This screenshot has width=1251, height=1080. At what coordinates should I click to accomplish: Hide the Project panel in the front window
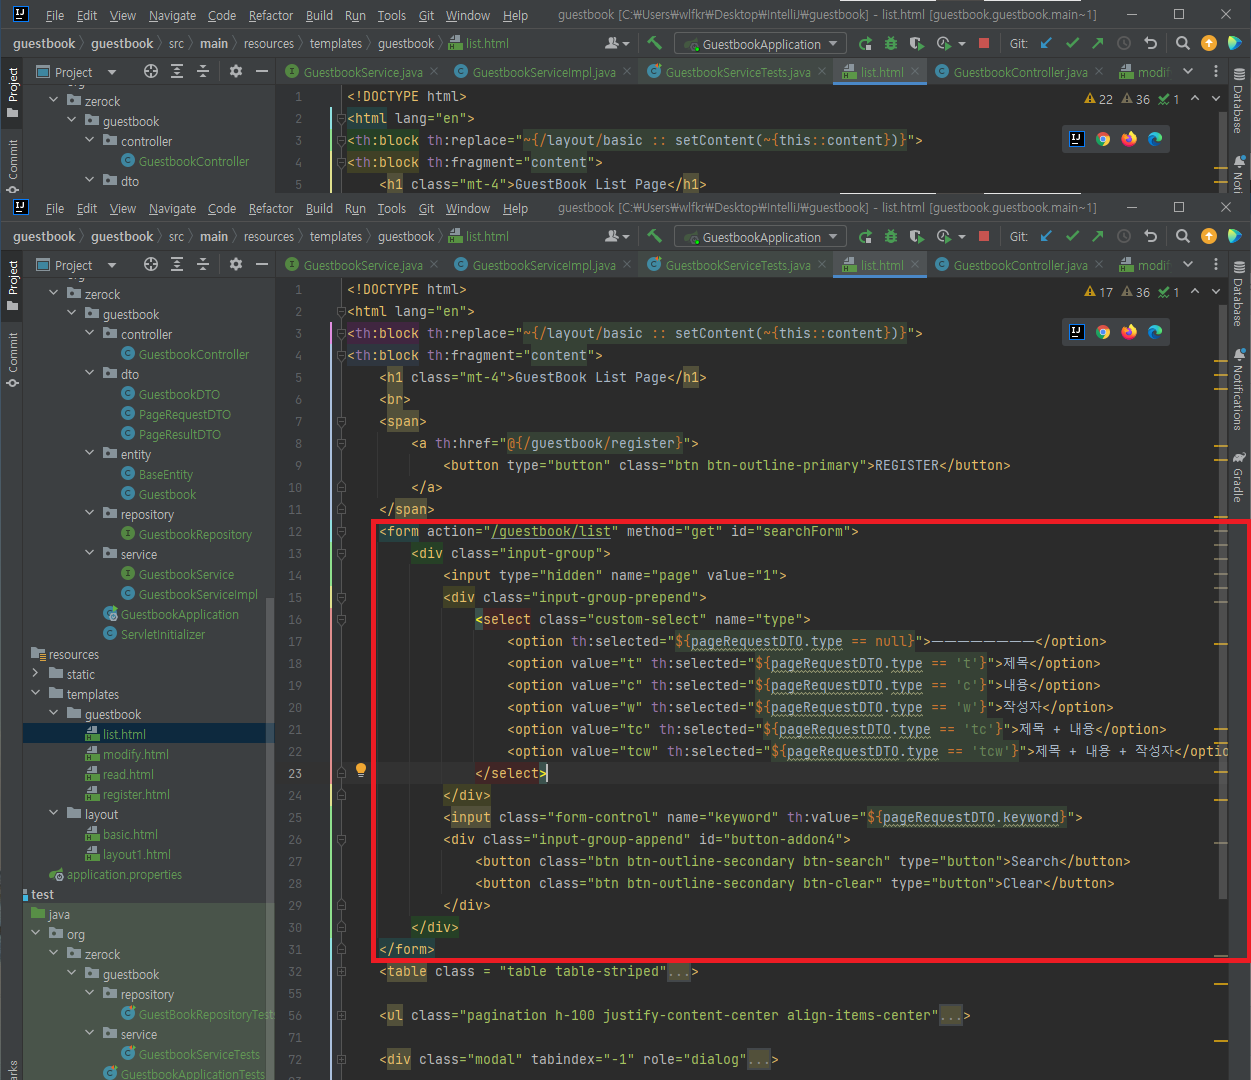click(262, 265)
